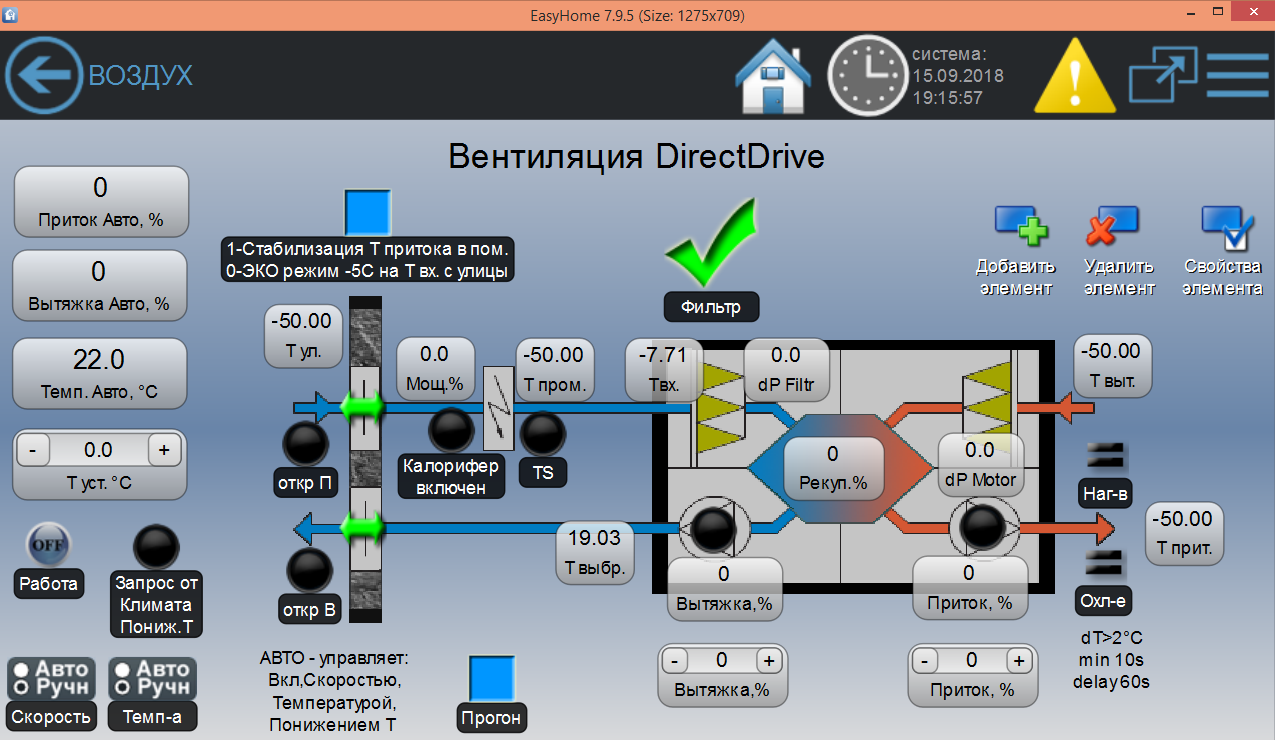Go back using the arrow icon
The height and width of the screenshot is (740, 1275).
click(x=44, y=75)
